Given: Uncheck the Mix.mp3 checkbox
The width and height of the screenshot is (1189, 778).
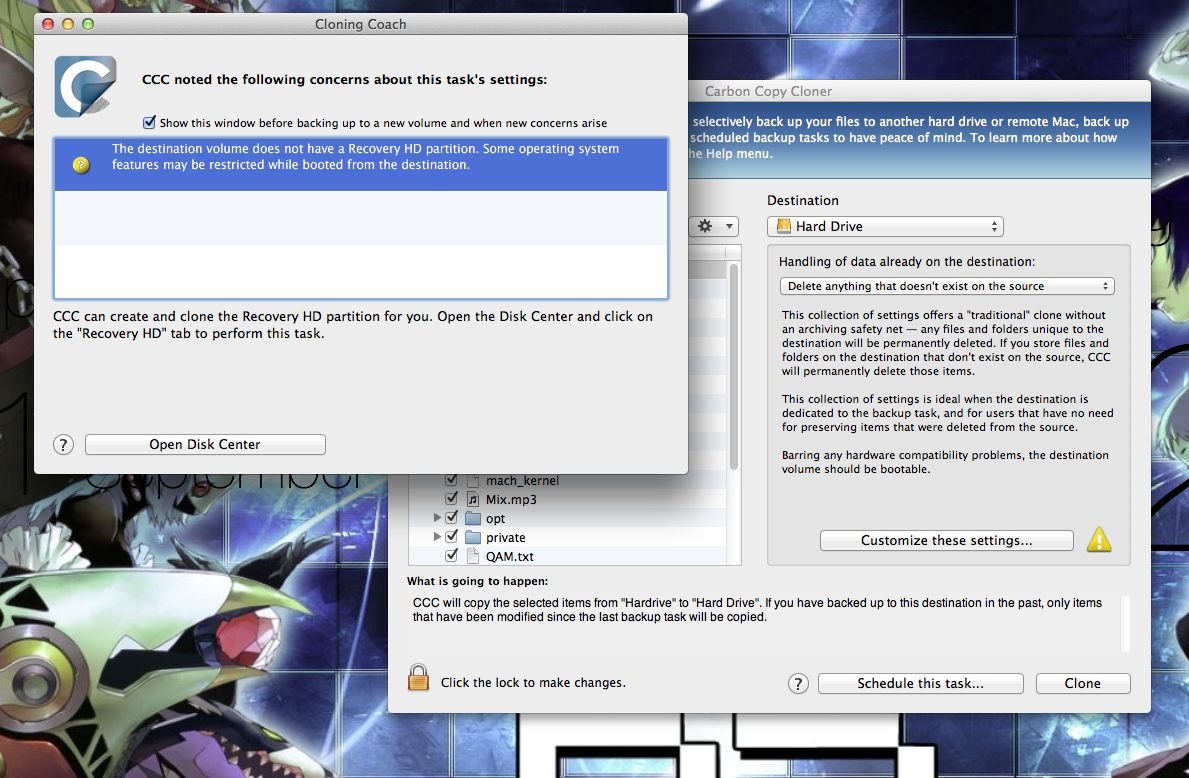Looking at the screenshot, I should click(x=451, y=498).
